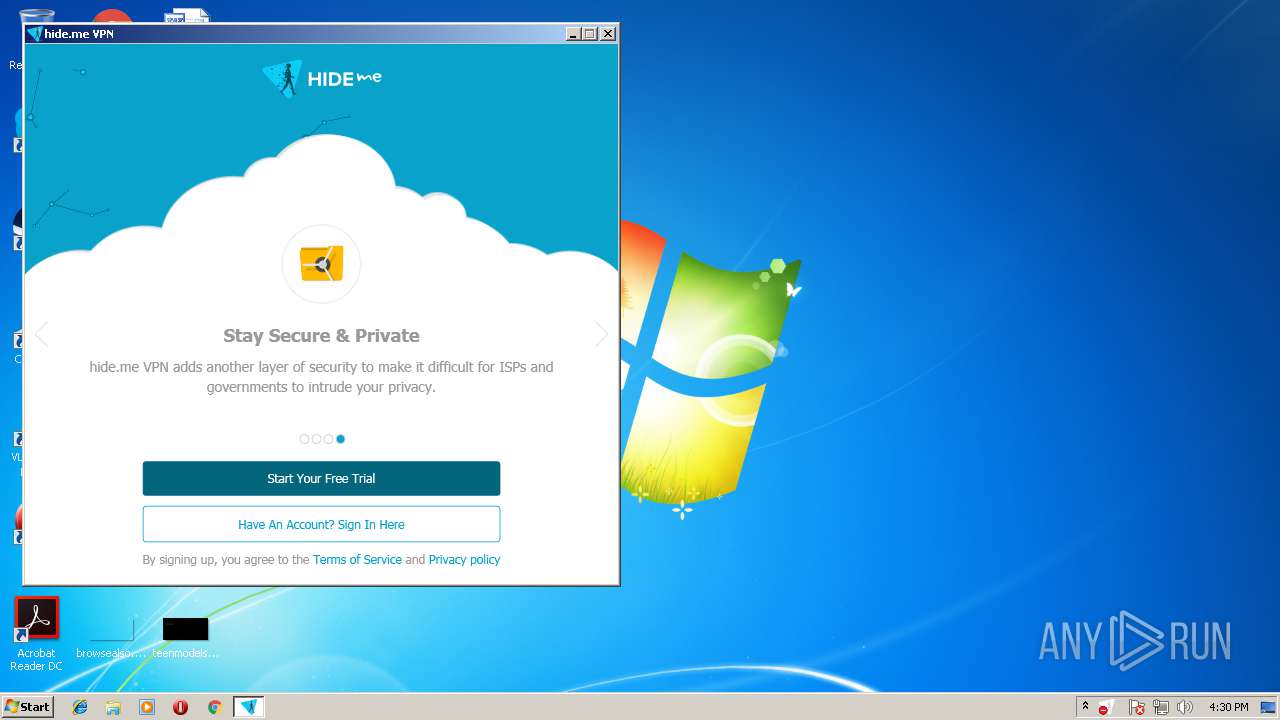Open the Terms of Service link

(x=357, y=560)
